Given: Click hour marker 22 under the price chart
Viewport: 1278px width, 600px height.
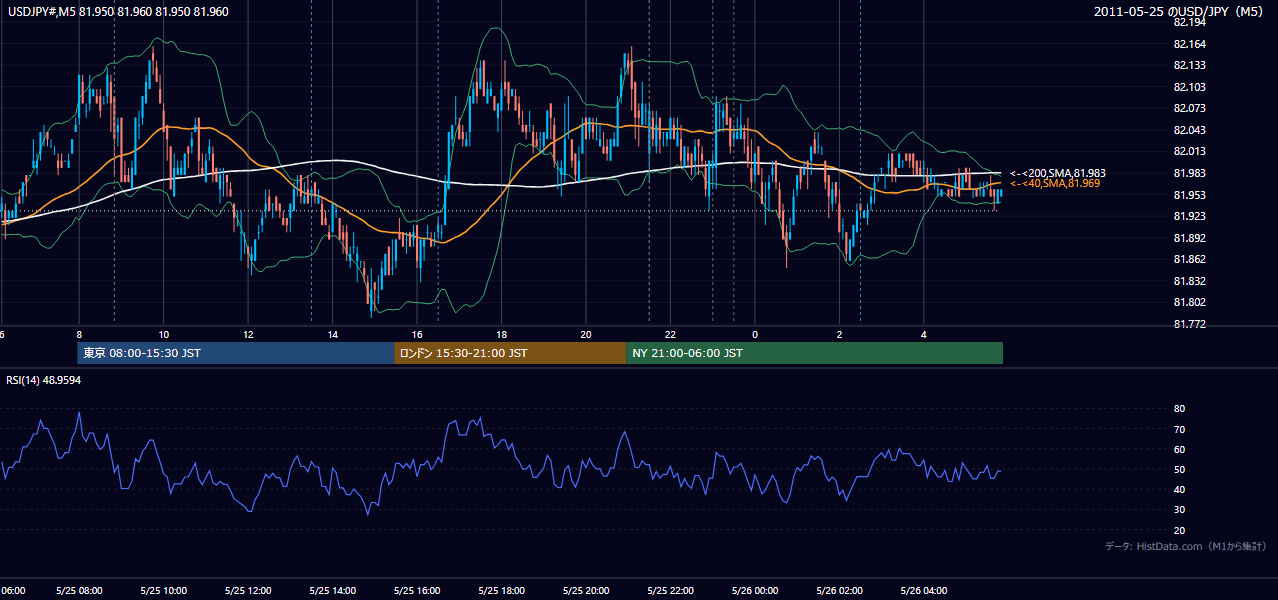Looking at the screenshot, I should point(671,334).
